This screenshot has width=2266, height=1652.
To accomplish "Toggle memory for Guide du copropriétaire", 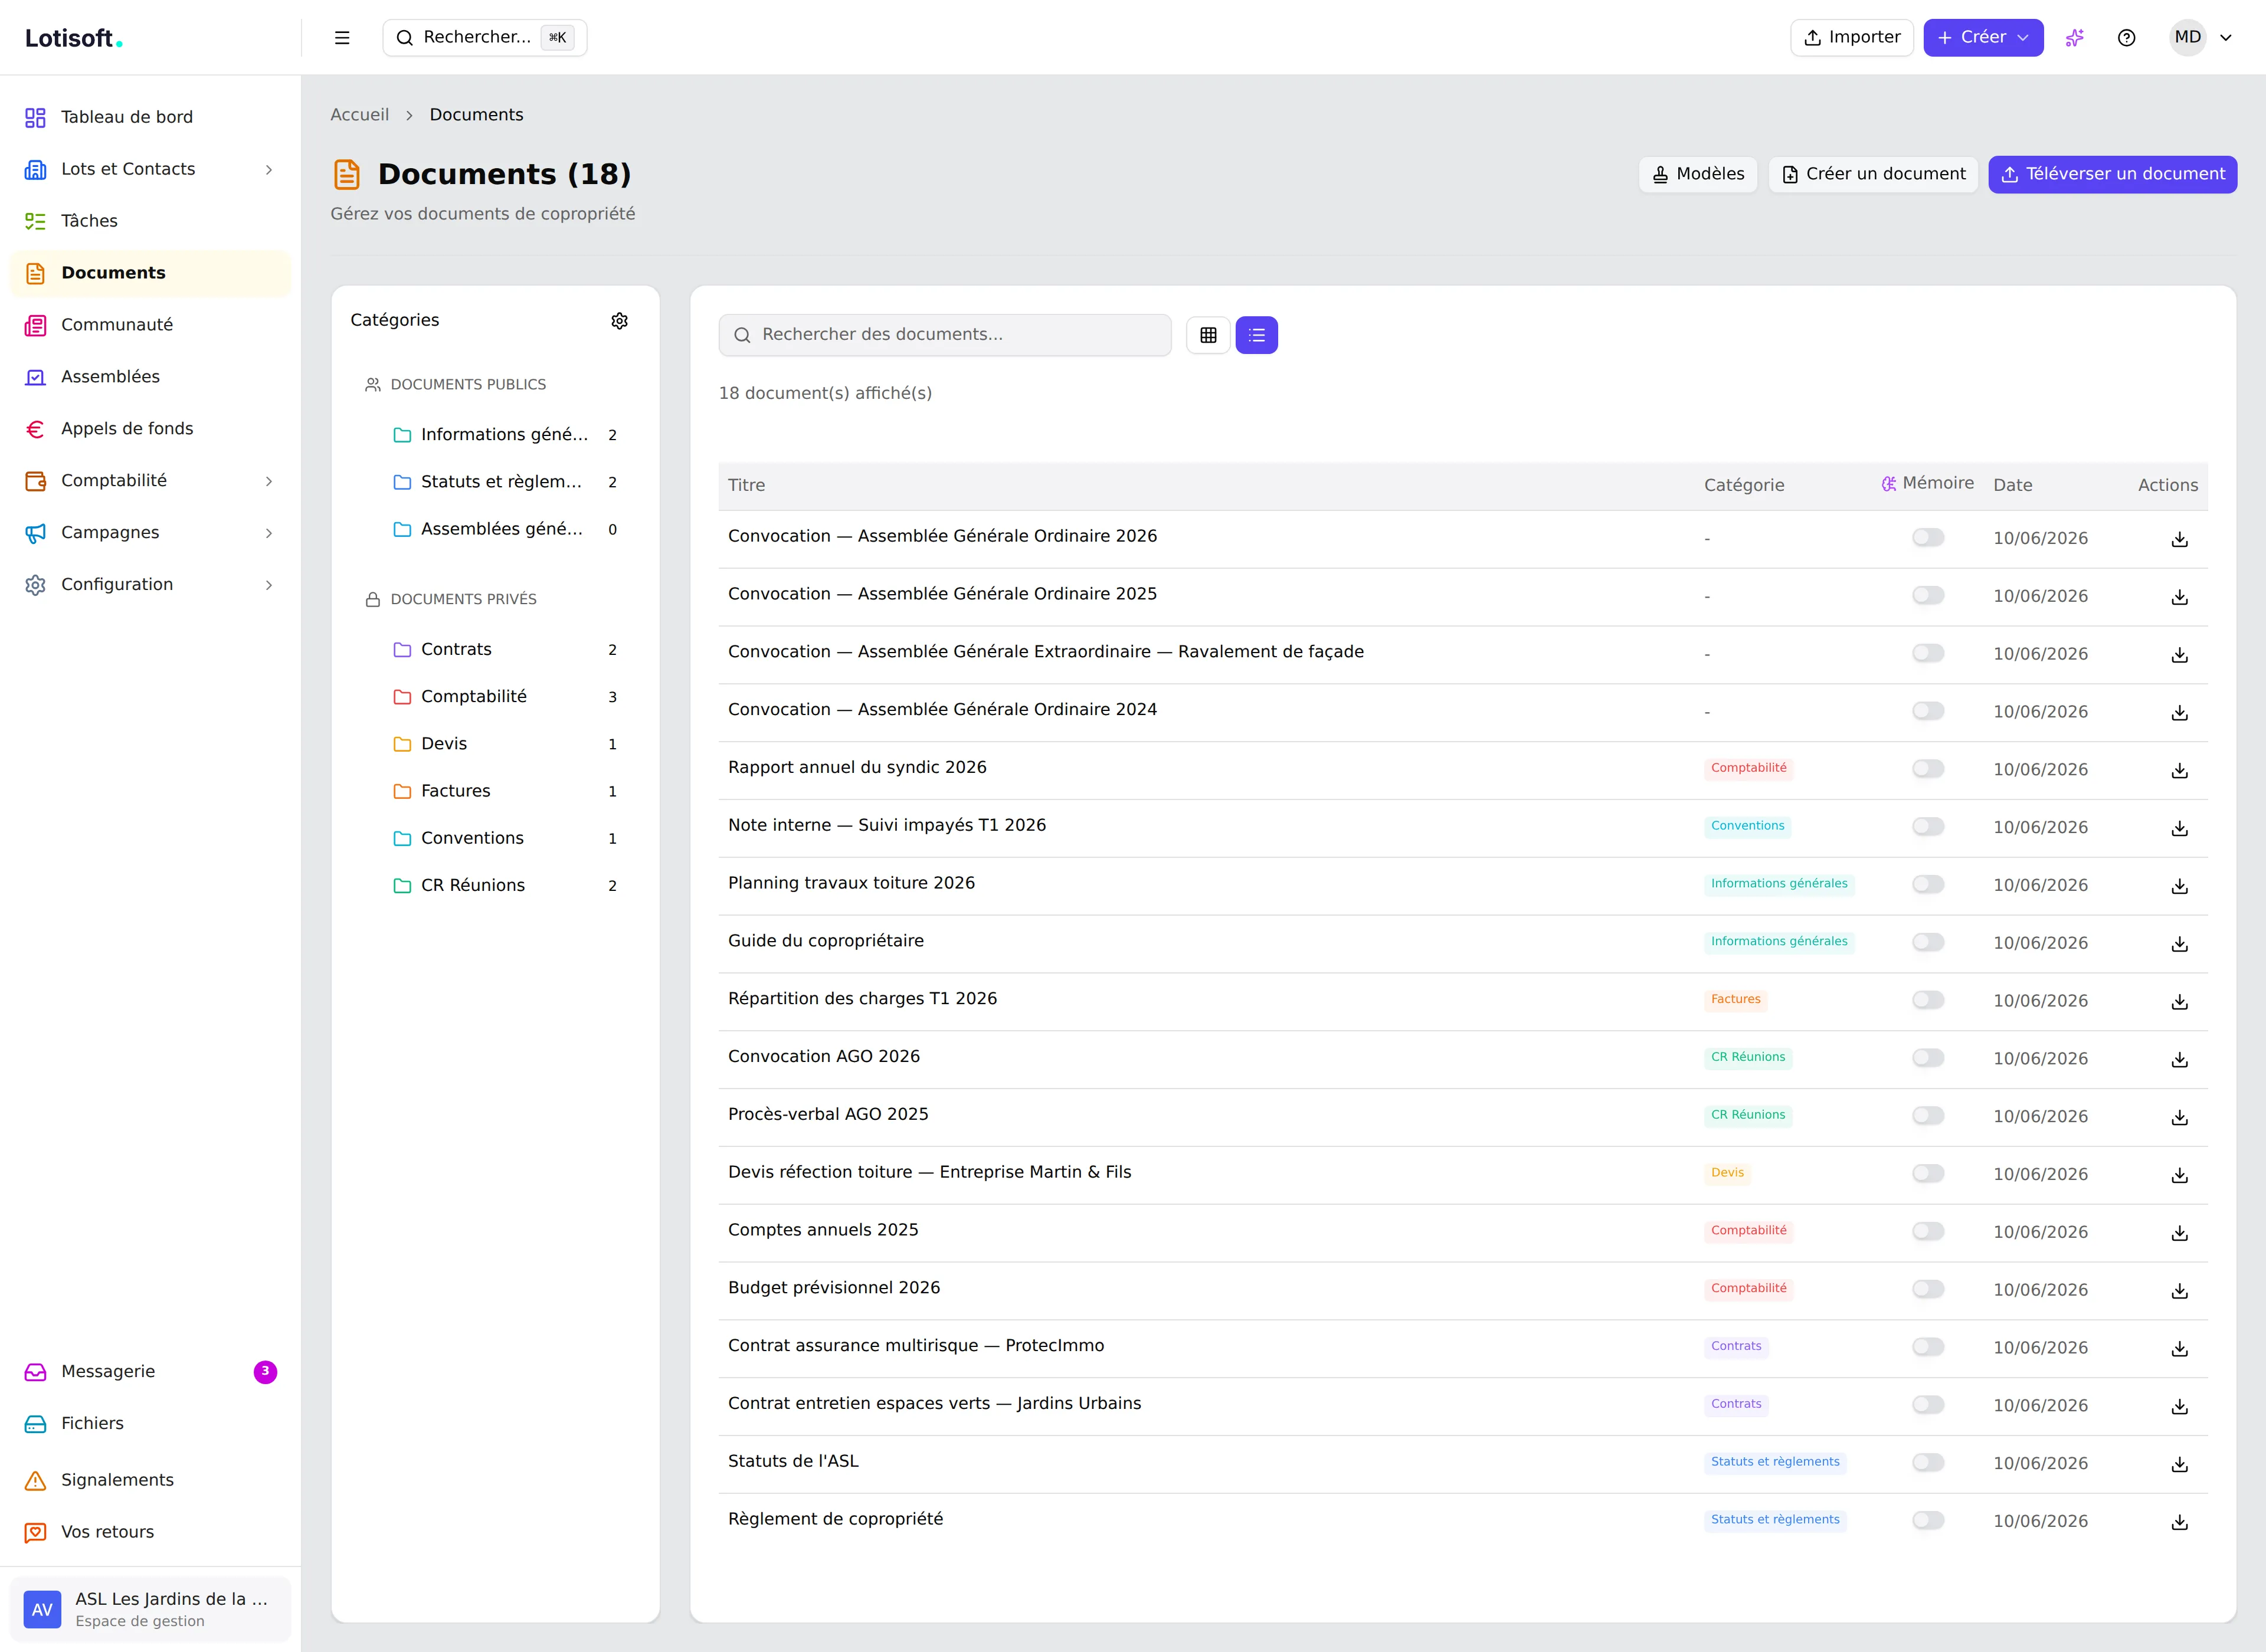I will [1928, 943].
